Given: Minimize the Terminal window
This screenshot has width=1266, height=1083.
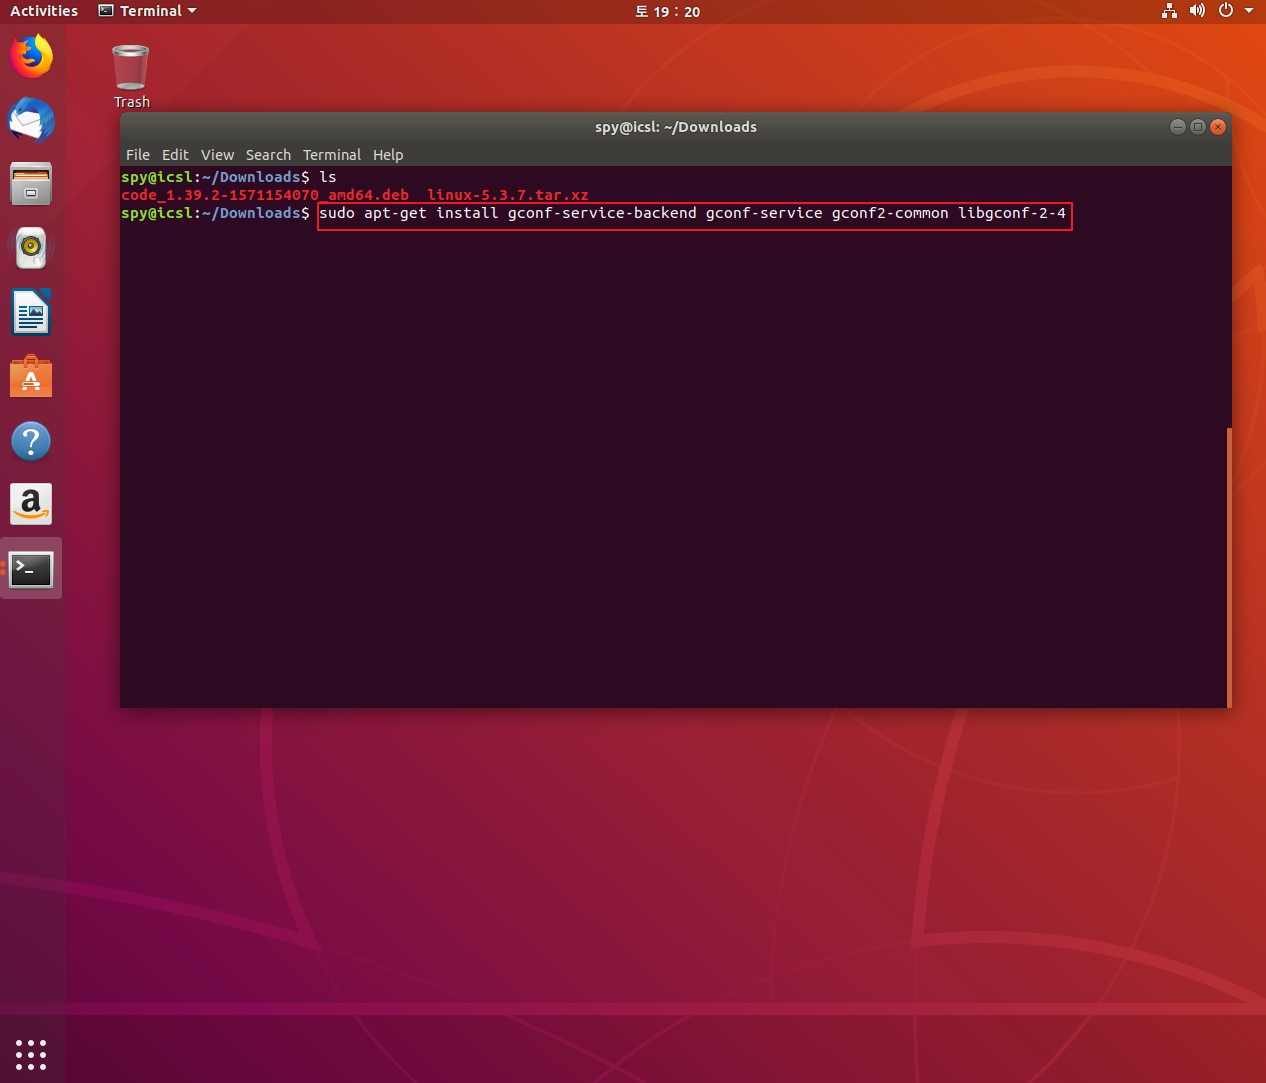Looking at the screenshot, I should tap(1178, 127).
